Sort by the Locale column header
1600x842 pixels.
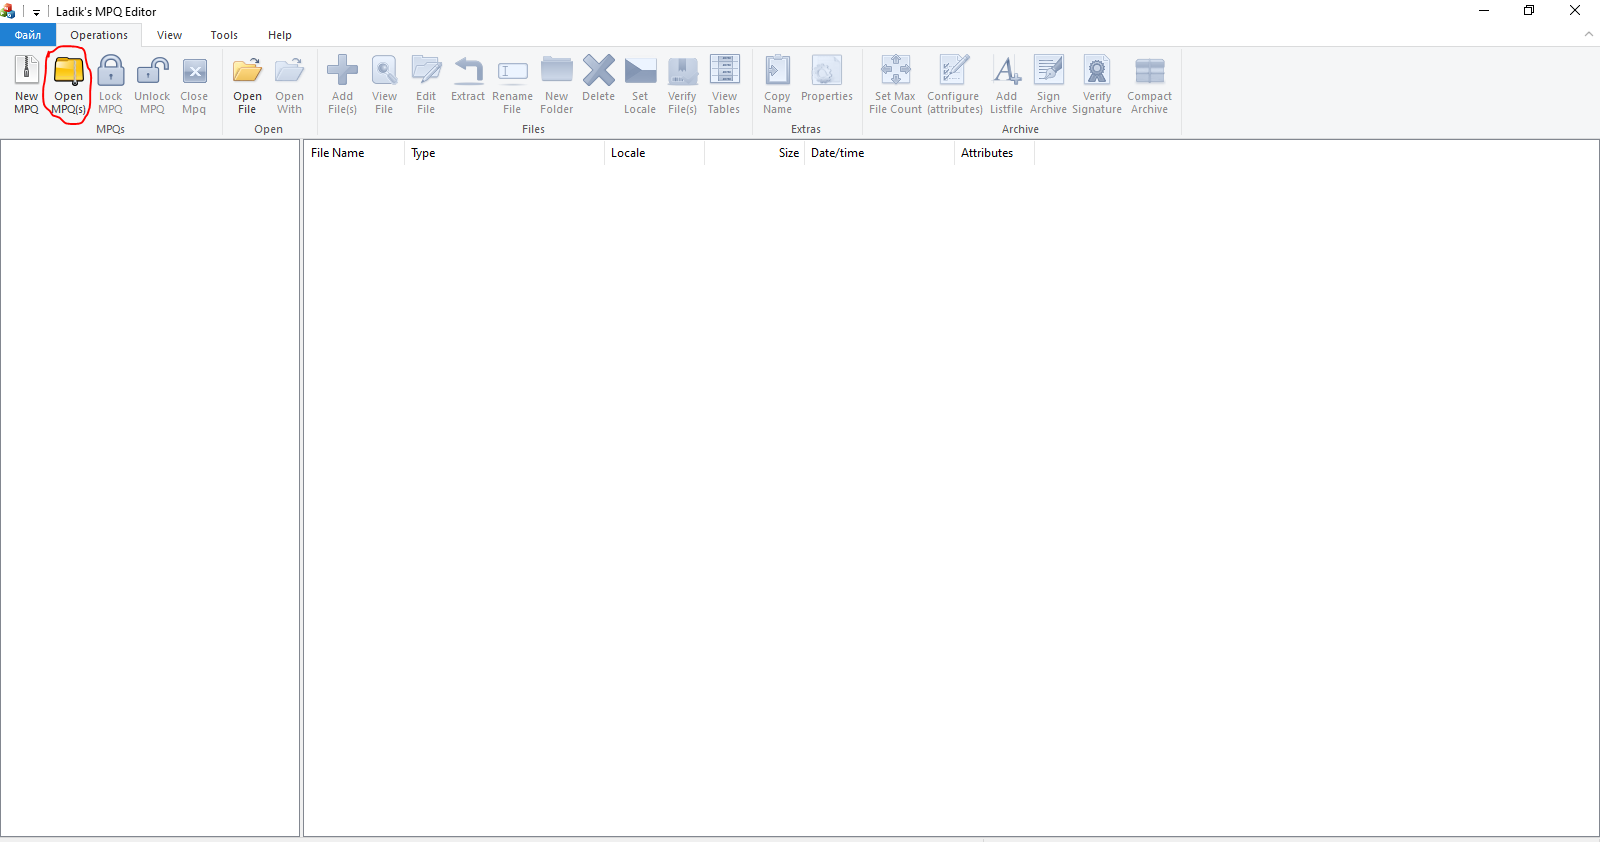pyautogui.click(x=654, y=153)
